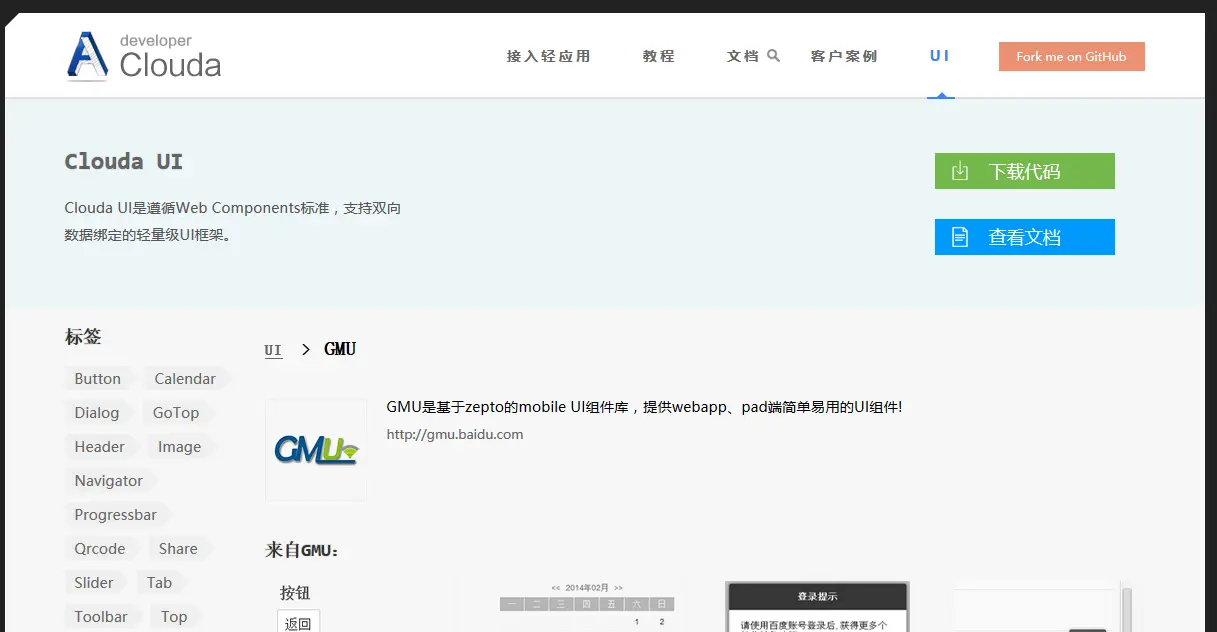Click the calendar 2014年02月 preview thumbnail
This screenshot has height=632, width=1217.
pos(587,604)
